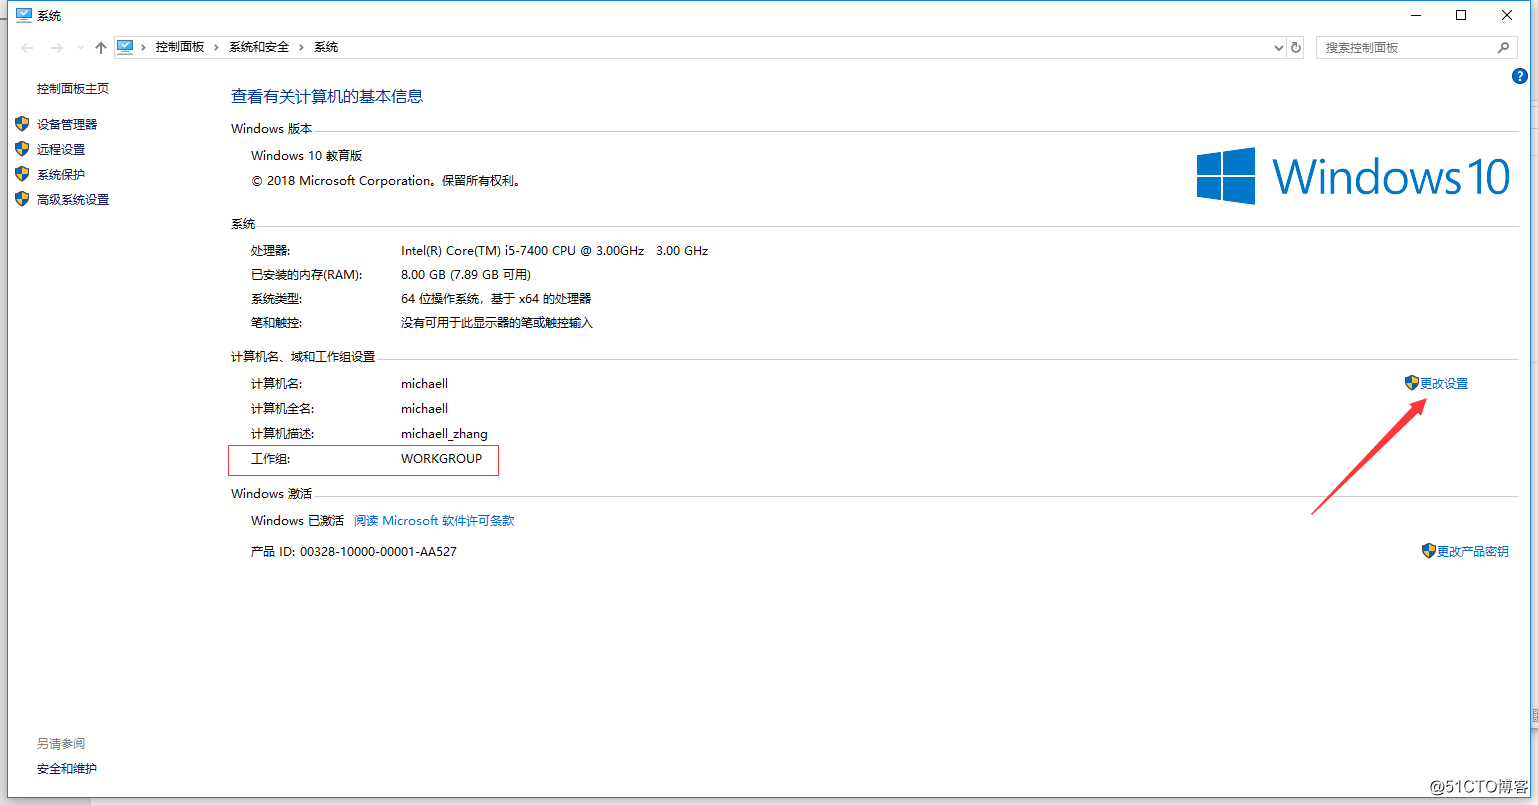The height and width of the screenshot is (805, 1538).
Task: Click the shield icon next to 远程设置
Action: (x=22, y=149)
